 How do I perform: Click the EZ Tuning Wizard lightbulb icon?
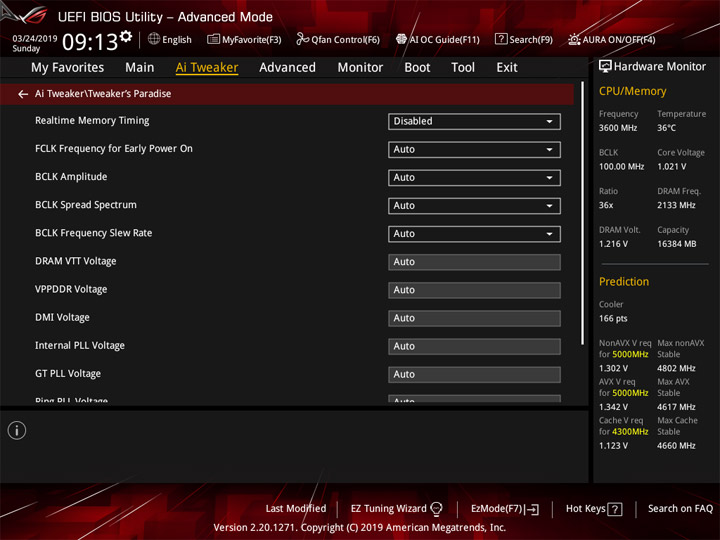(436, 509)
